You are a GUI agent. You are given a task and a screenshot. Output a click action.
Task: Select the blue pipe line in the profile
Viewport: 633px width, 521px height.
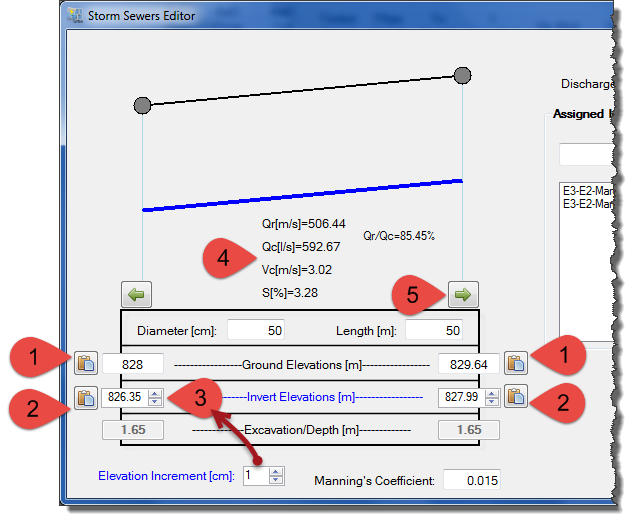click(300, 195)
